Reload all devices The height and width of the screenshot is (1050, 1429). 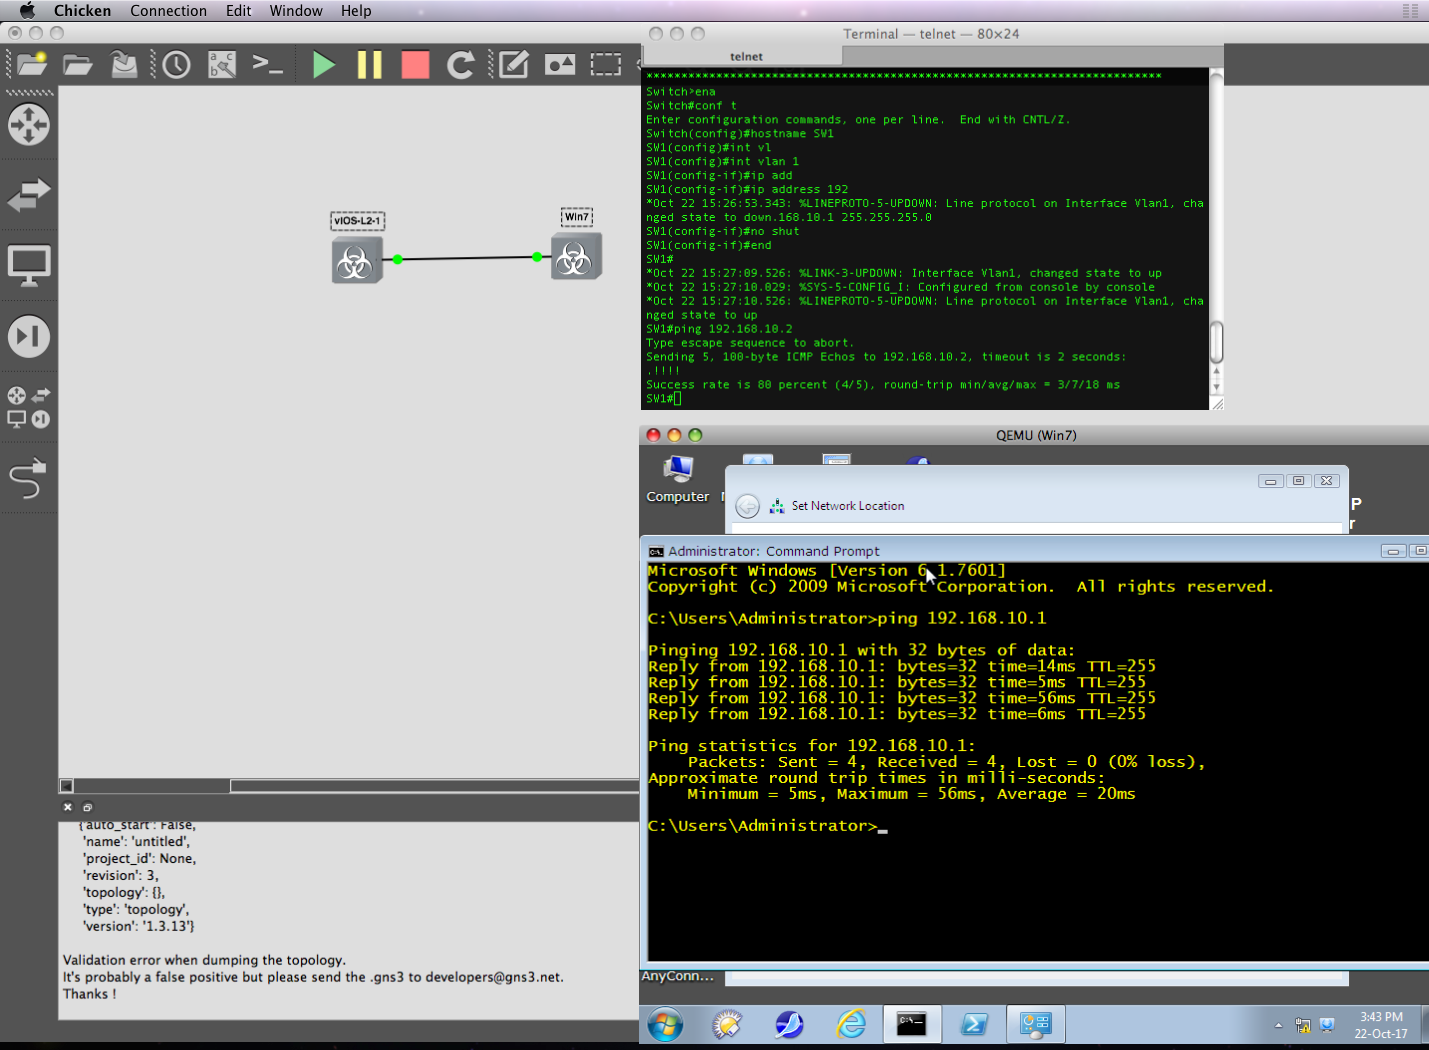pos(460,65)
